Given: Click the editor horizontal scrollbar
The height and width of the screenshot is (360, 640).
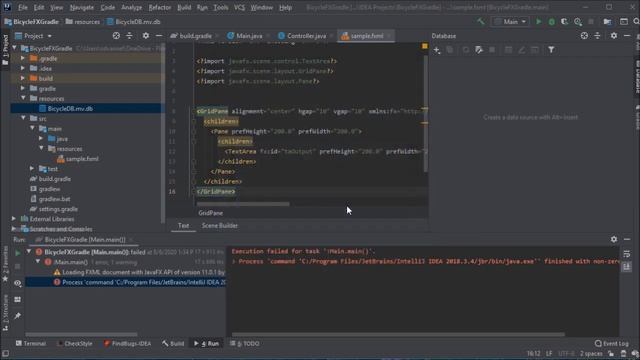Looking at the screenshot, I should pyautogui.click(x=243, y=204).
